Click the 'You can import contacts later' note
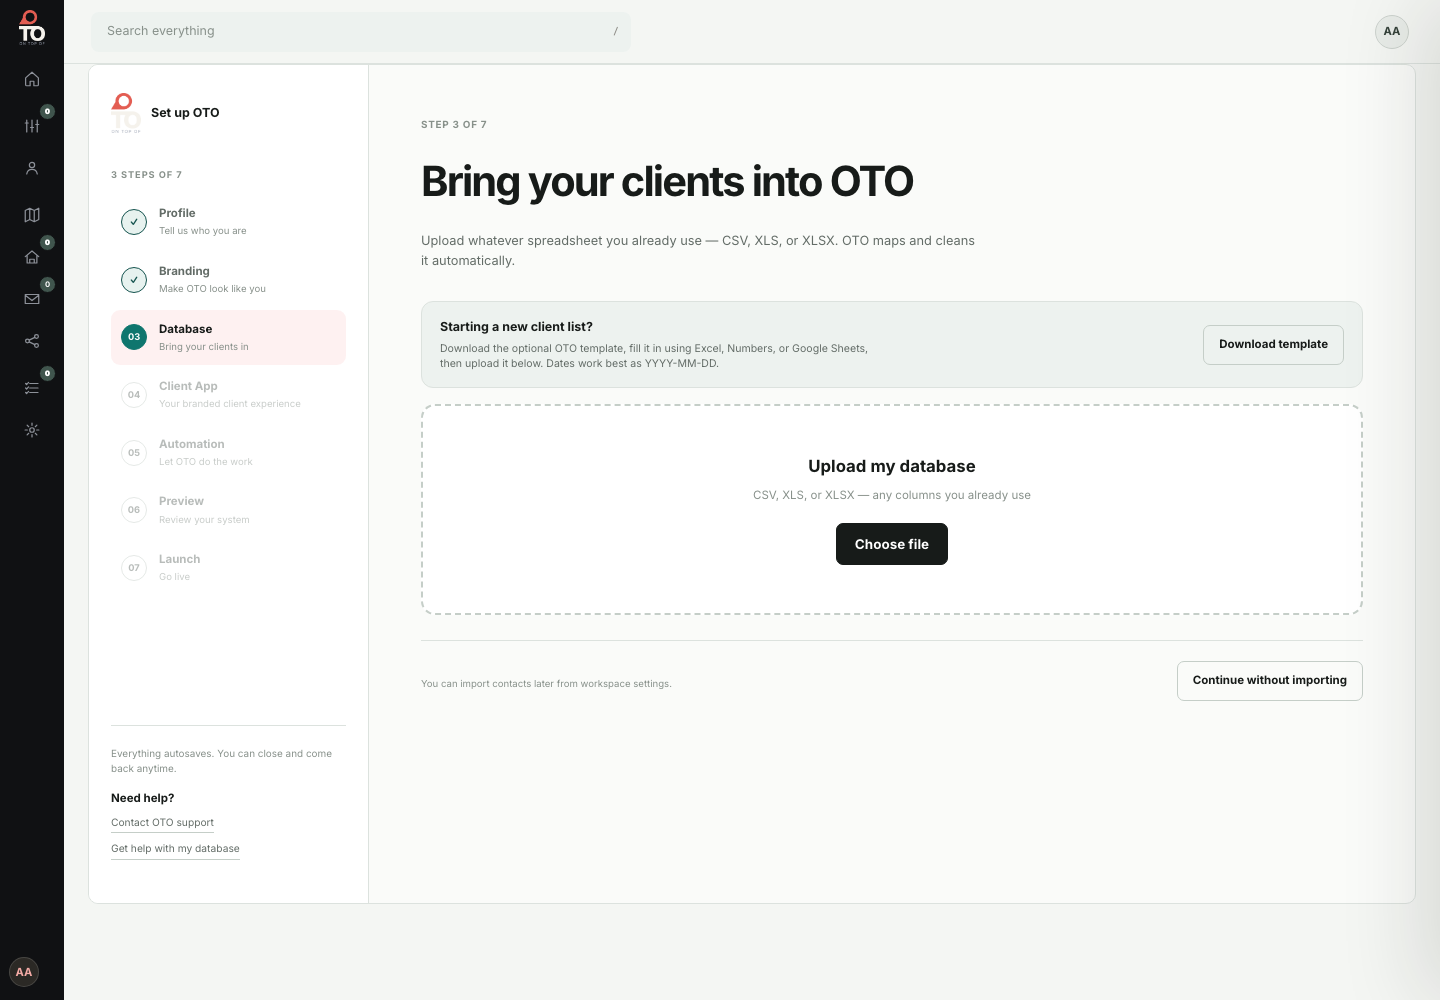Screen dimensions: 1440x1000 point(546,684)
